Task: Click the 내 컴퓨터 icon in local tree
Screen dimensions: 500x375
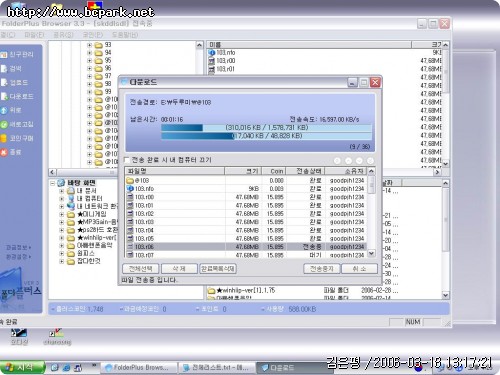Action: click(71, 198)
